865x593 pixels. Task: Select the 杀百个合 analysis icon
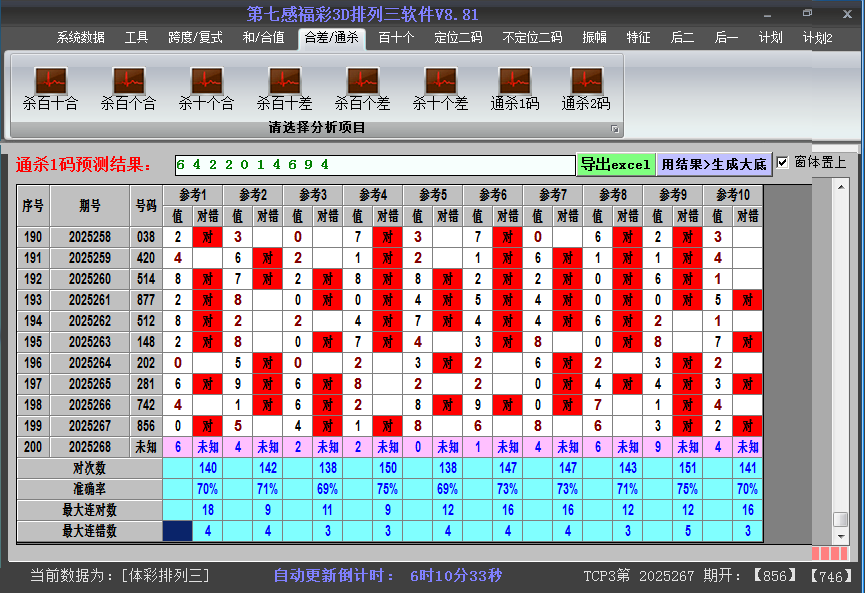tap(127, 85)
